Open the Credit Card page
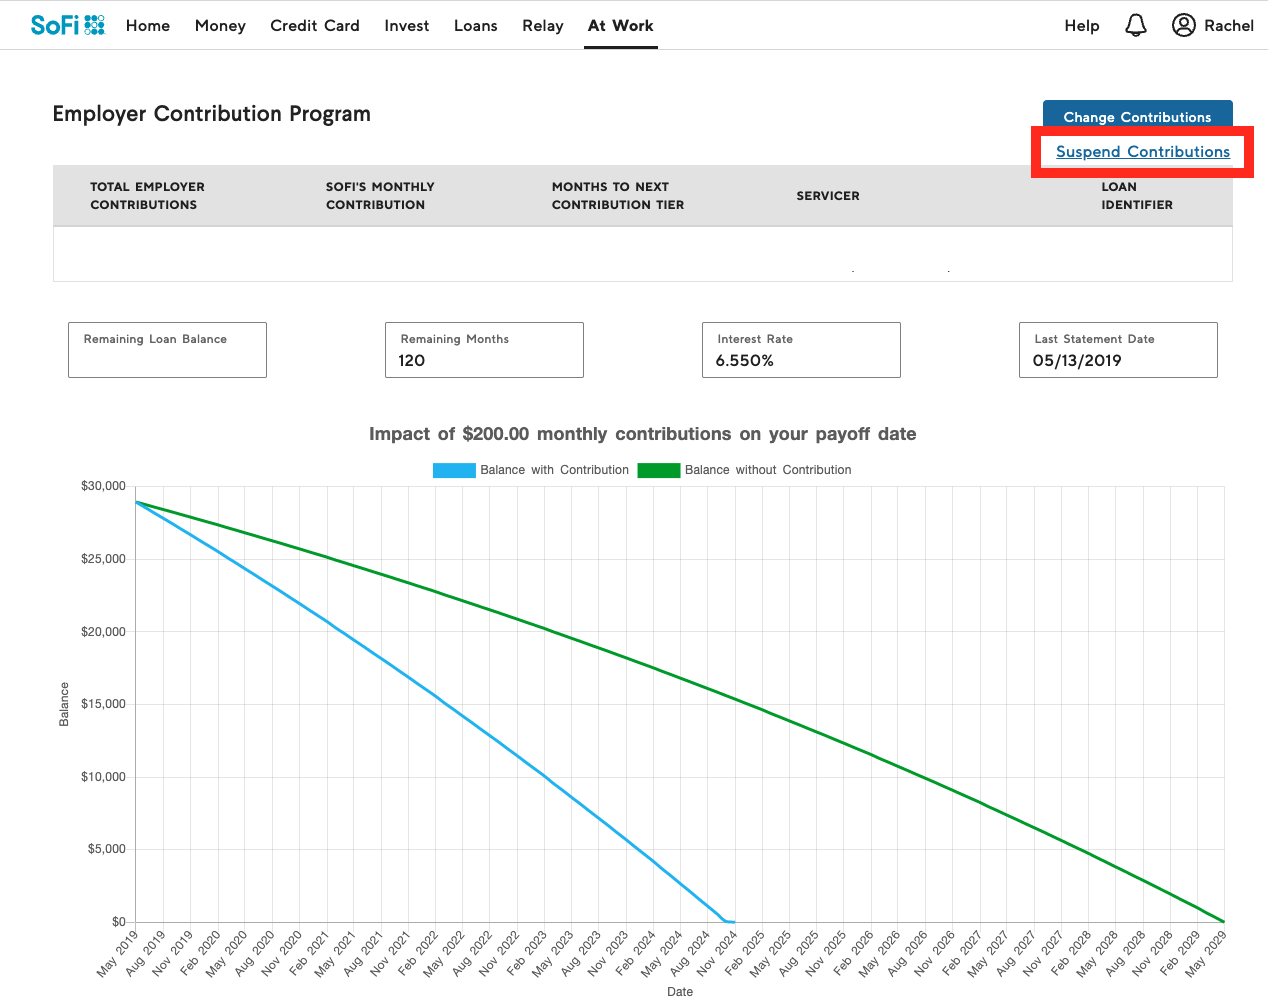The image size is (1268, 1002). [314, 26]
